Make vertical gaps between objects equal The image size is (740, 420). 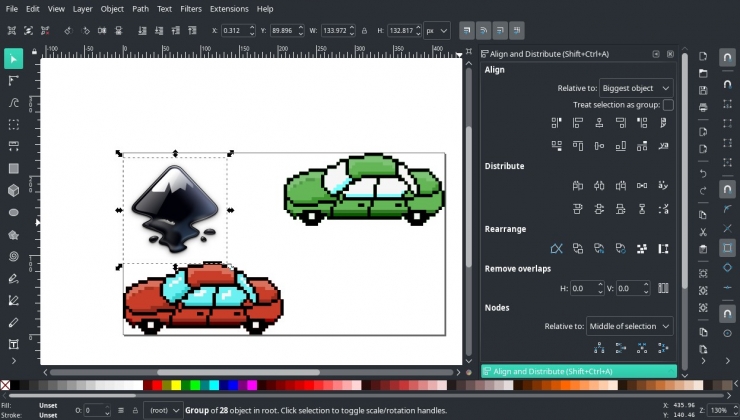pos(642,209)
